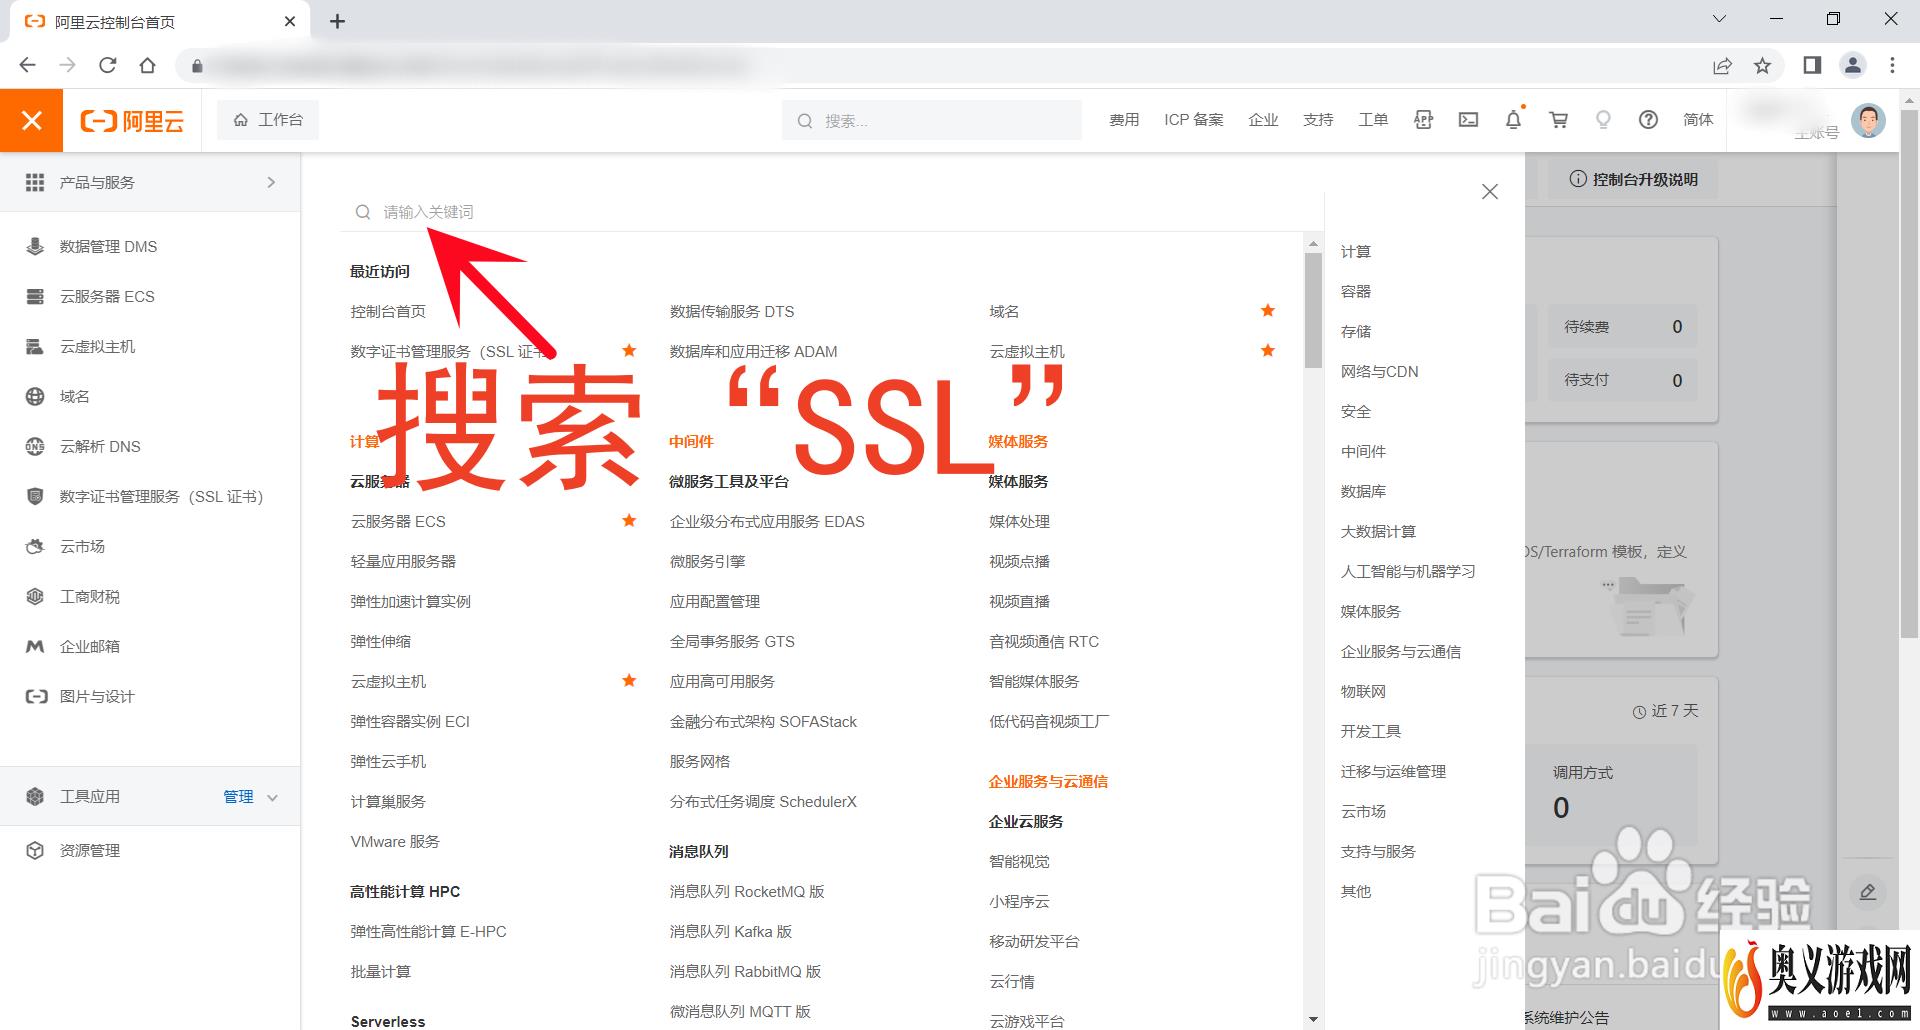The image size is (1920, 1030).
Task: Open the 企业 menu
Action: (1263, 120)
